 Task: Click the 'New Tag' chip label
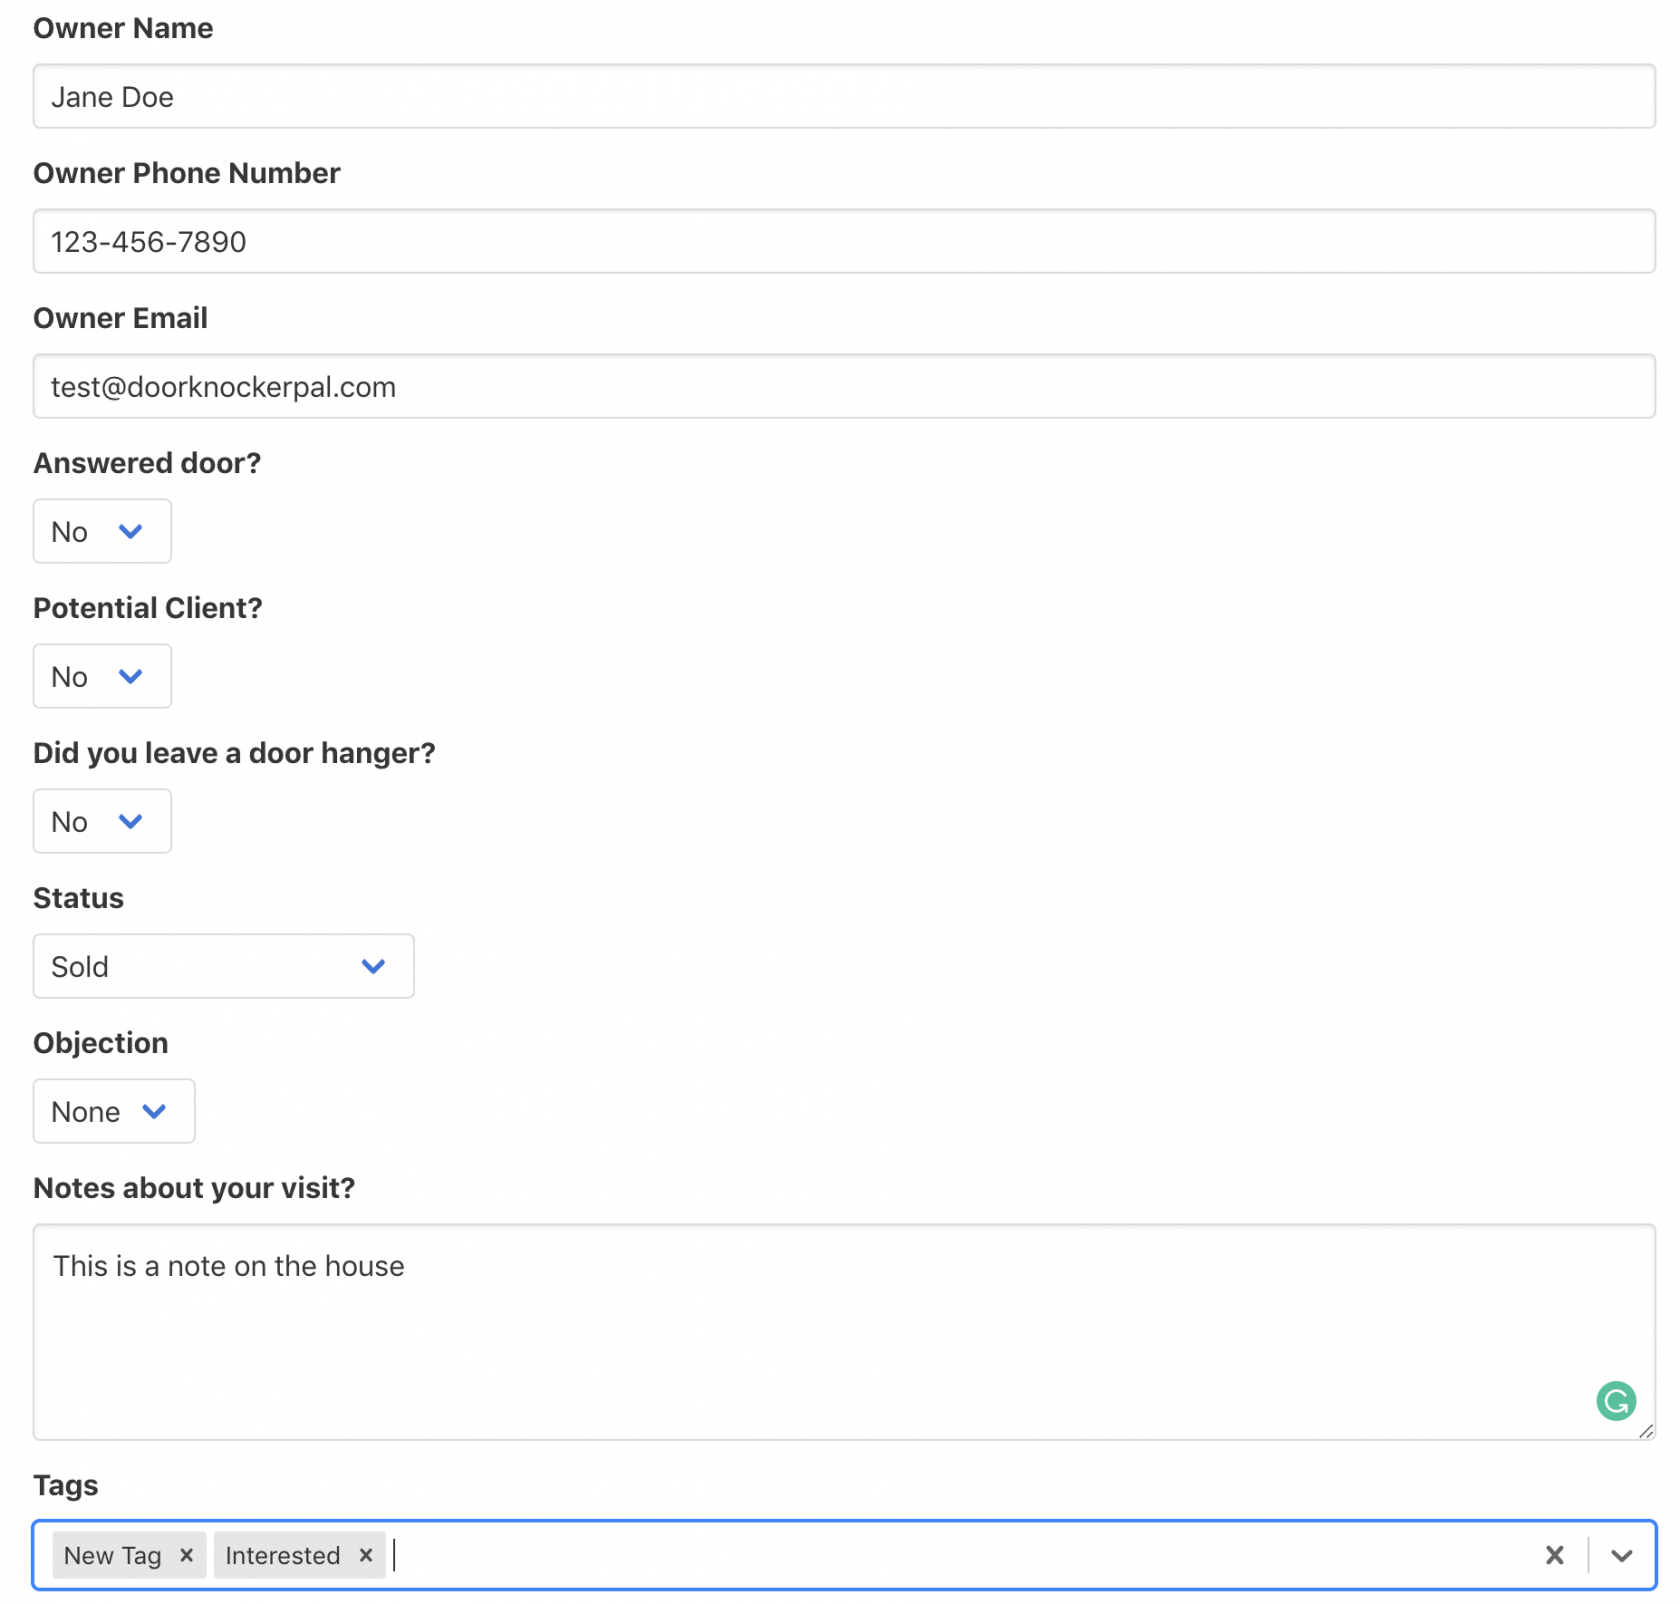tap(112, 1555)
